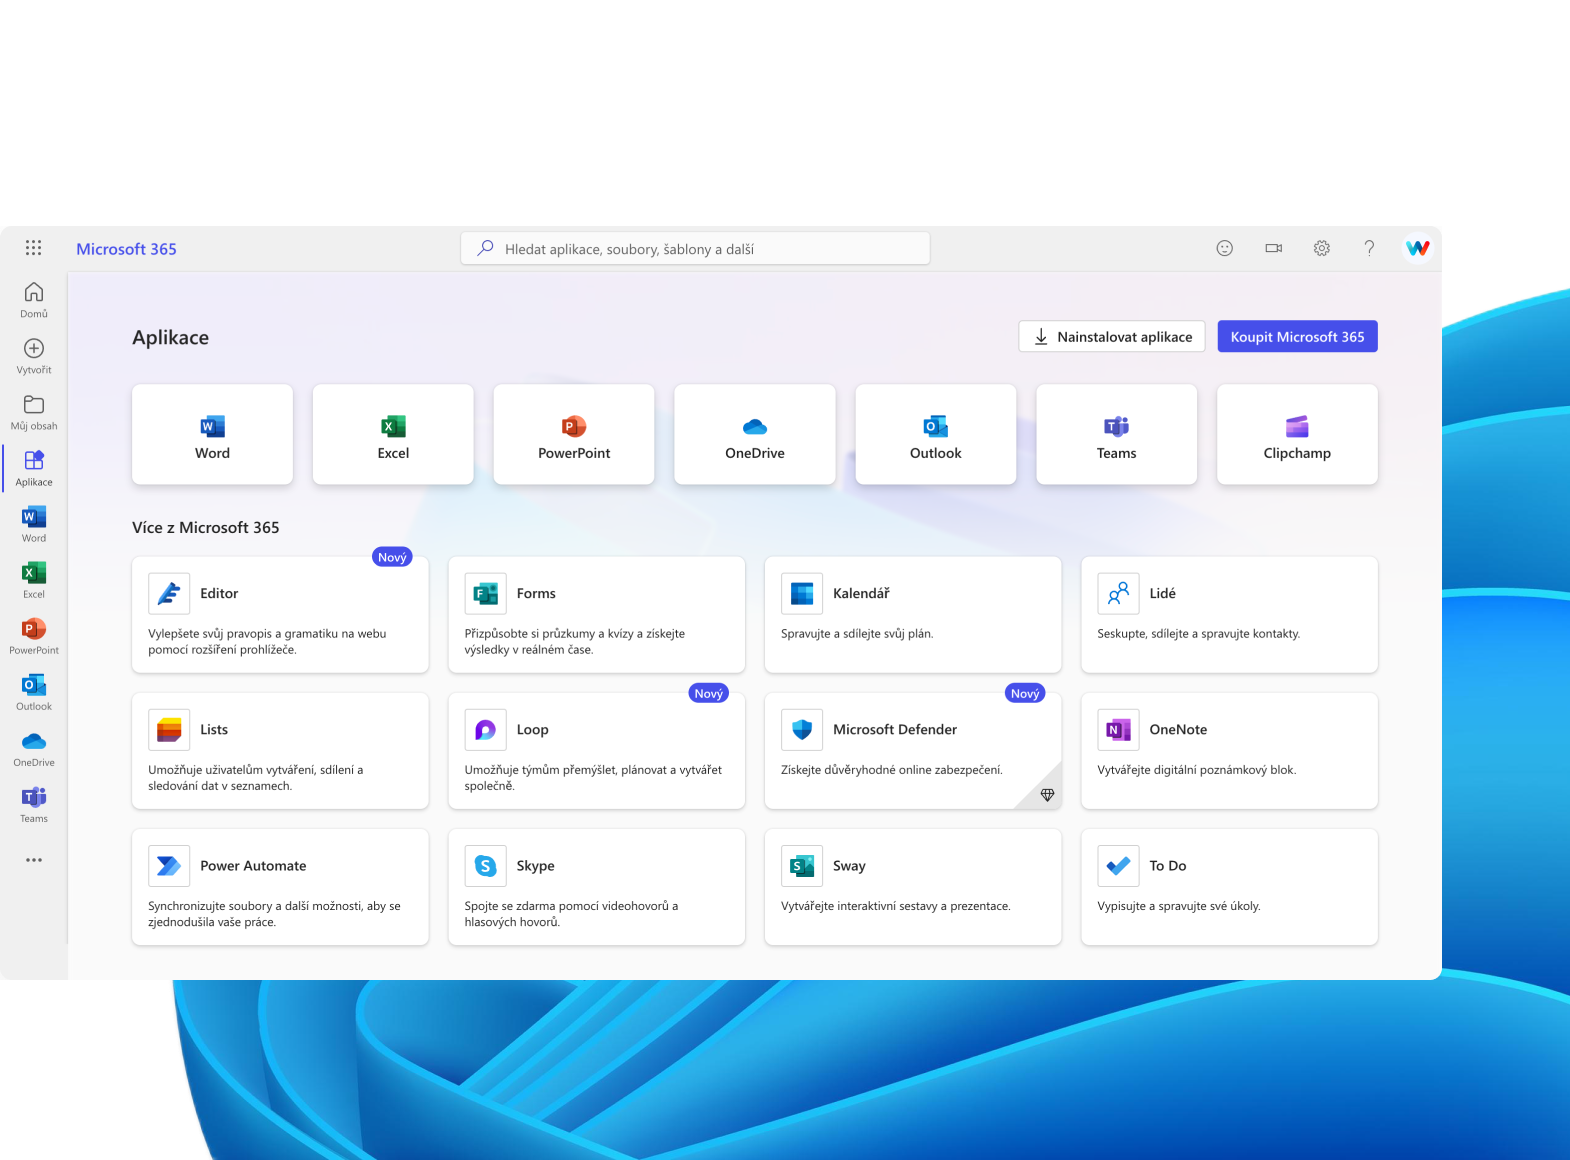Open the To Do app card

(1229, 887)
